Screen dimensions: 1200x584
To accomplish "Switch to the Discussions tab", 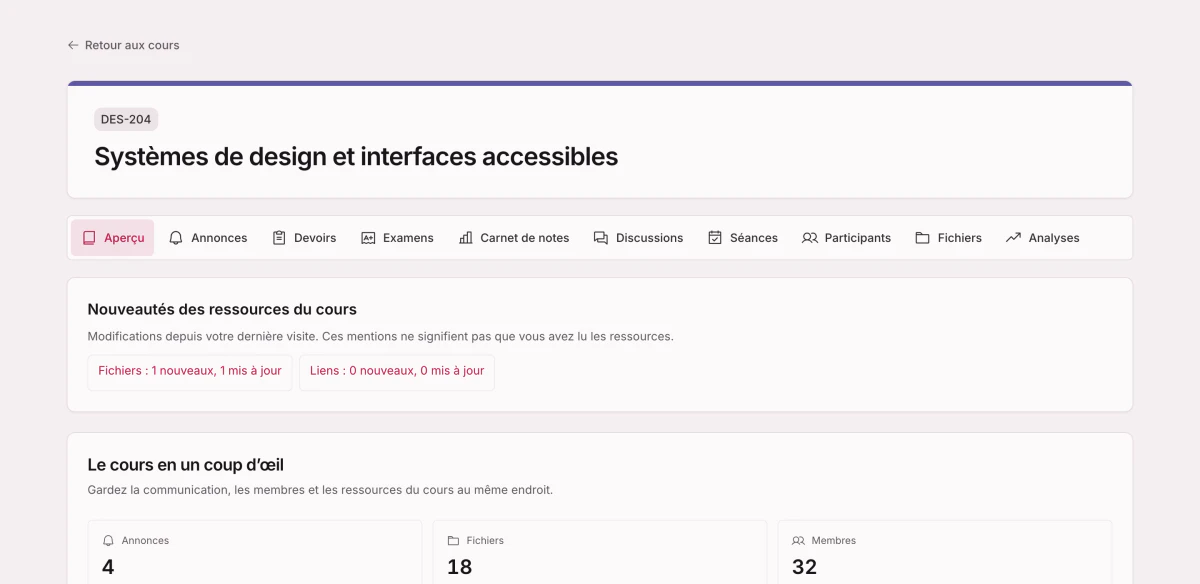I will click(638, 238).
